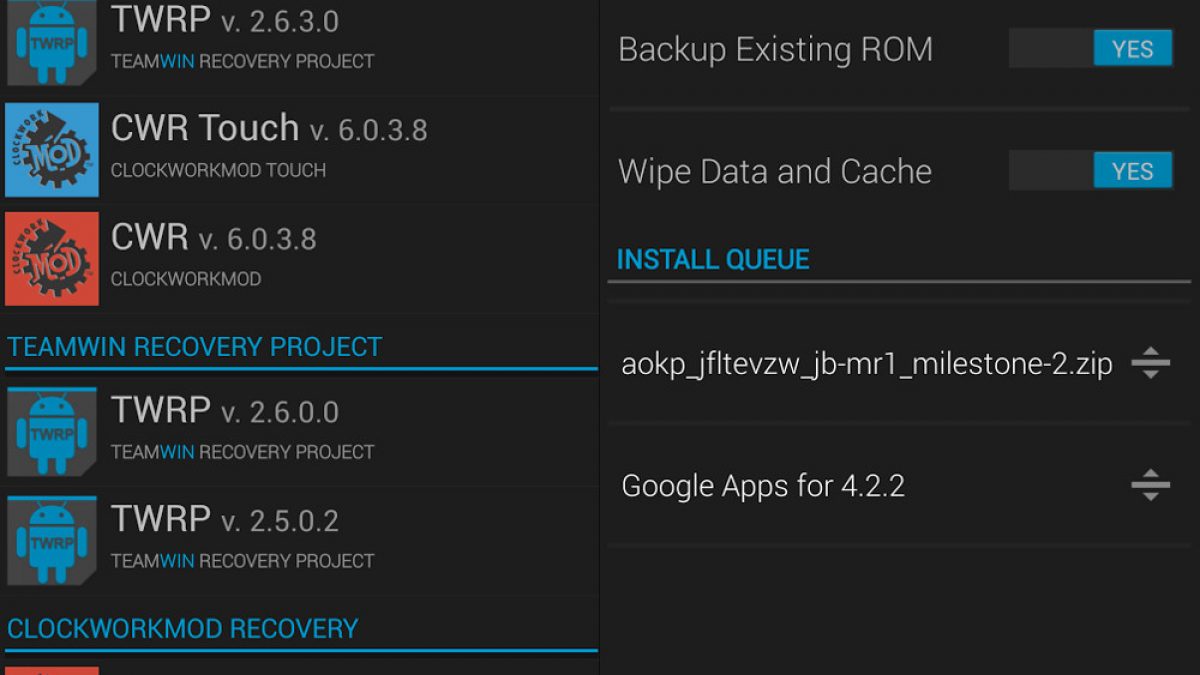Tap the Install Queue section header
This screenshot has width=1200, height=675.
click(713, 260)
